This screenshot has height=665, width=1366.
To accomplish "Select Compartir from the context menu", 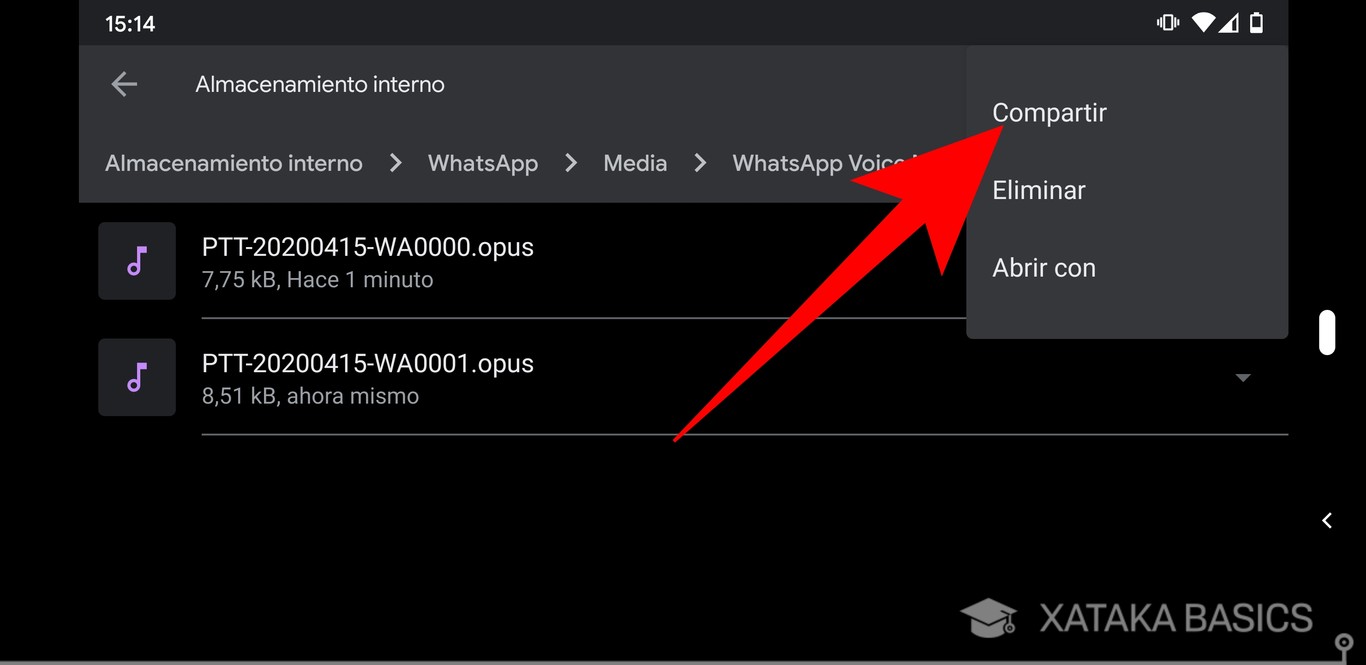I will coord(1049,113).
